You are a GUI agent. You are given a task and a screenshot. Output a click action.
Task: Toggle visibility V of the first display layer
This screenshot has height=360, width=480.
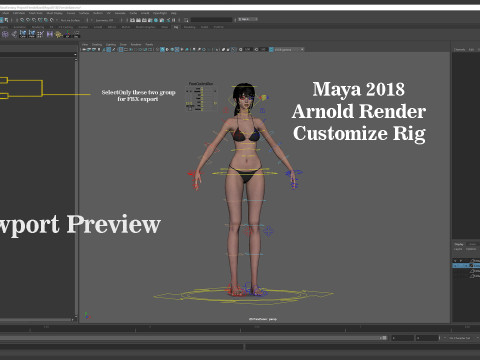coord(455,261)
